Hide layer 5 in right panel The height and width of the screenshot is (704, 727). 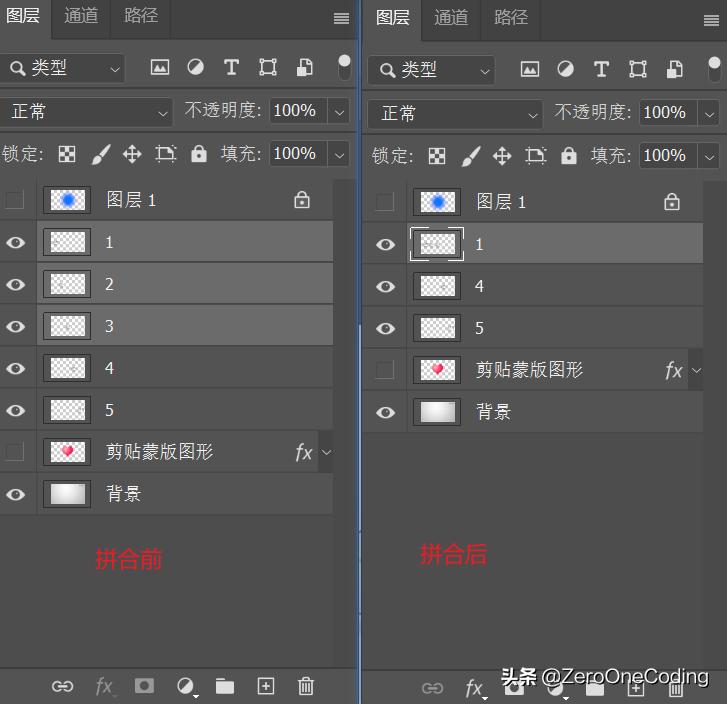click(386, 328)
